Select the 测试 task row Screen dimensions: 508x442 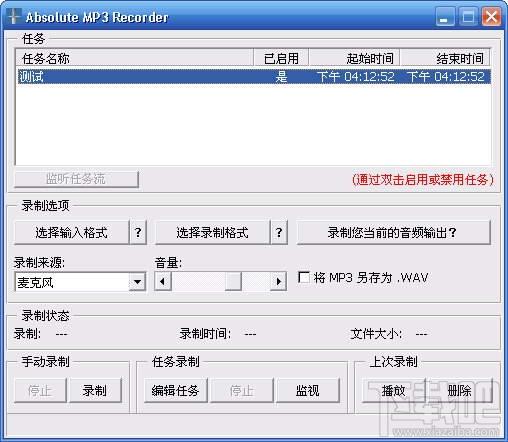(254, 76)
